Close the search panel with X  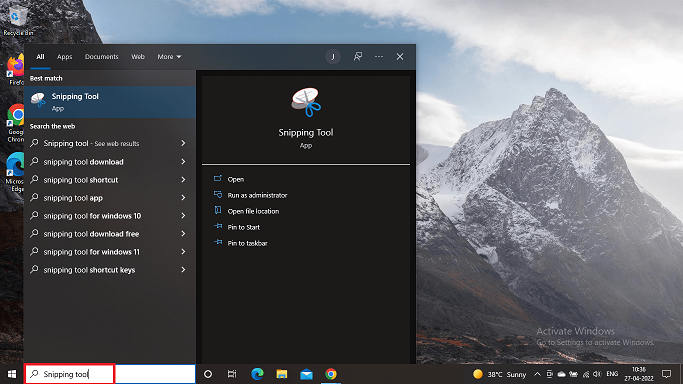pyautogui.click(x=400, y=57)
